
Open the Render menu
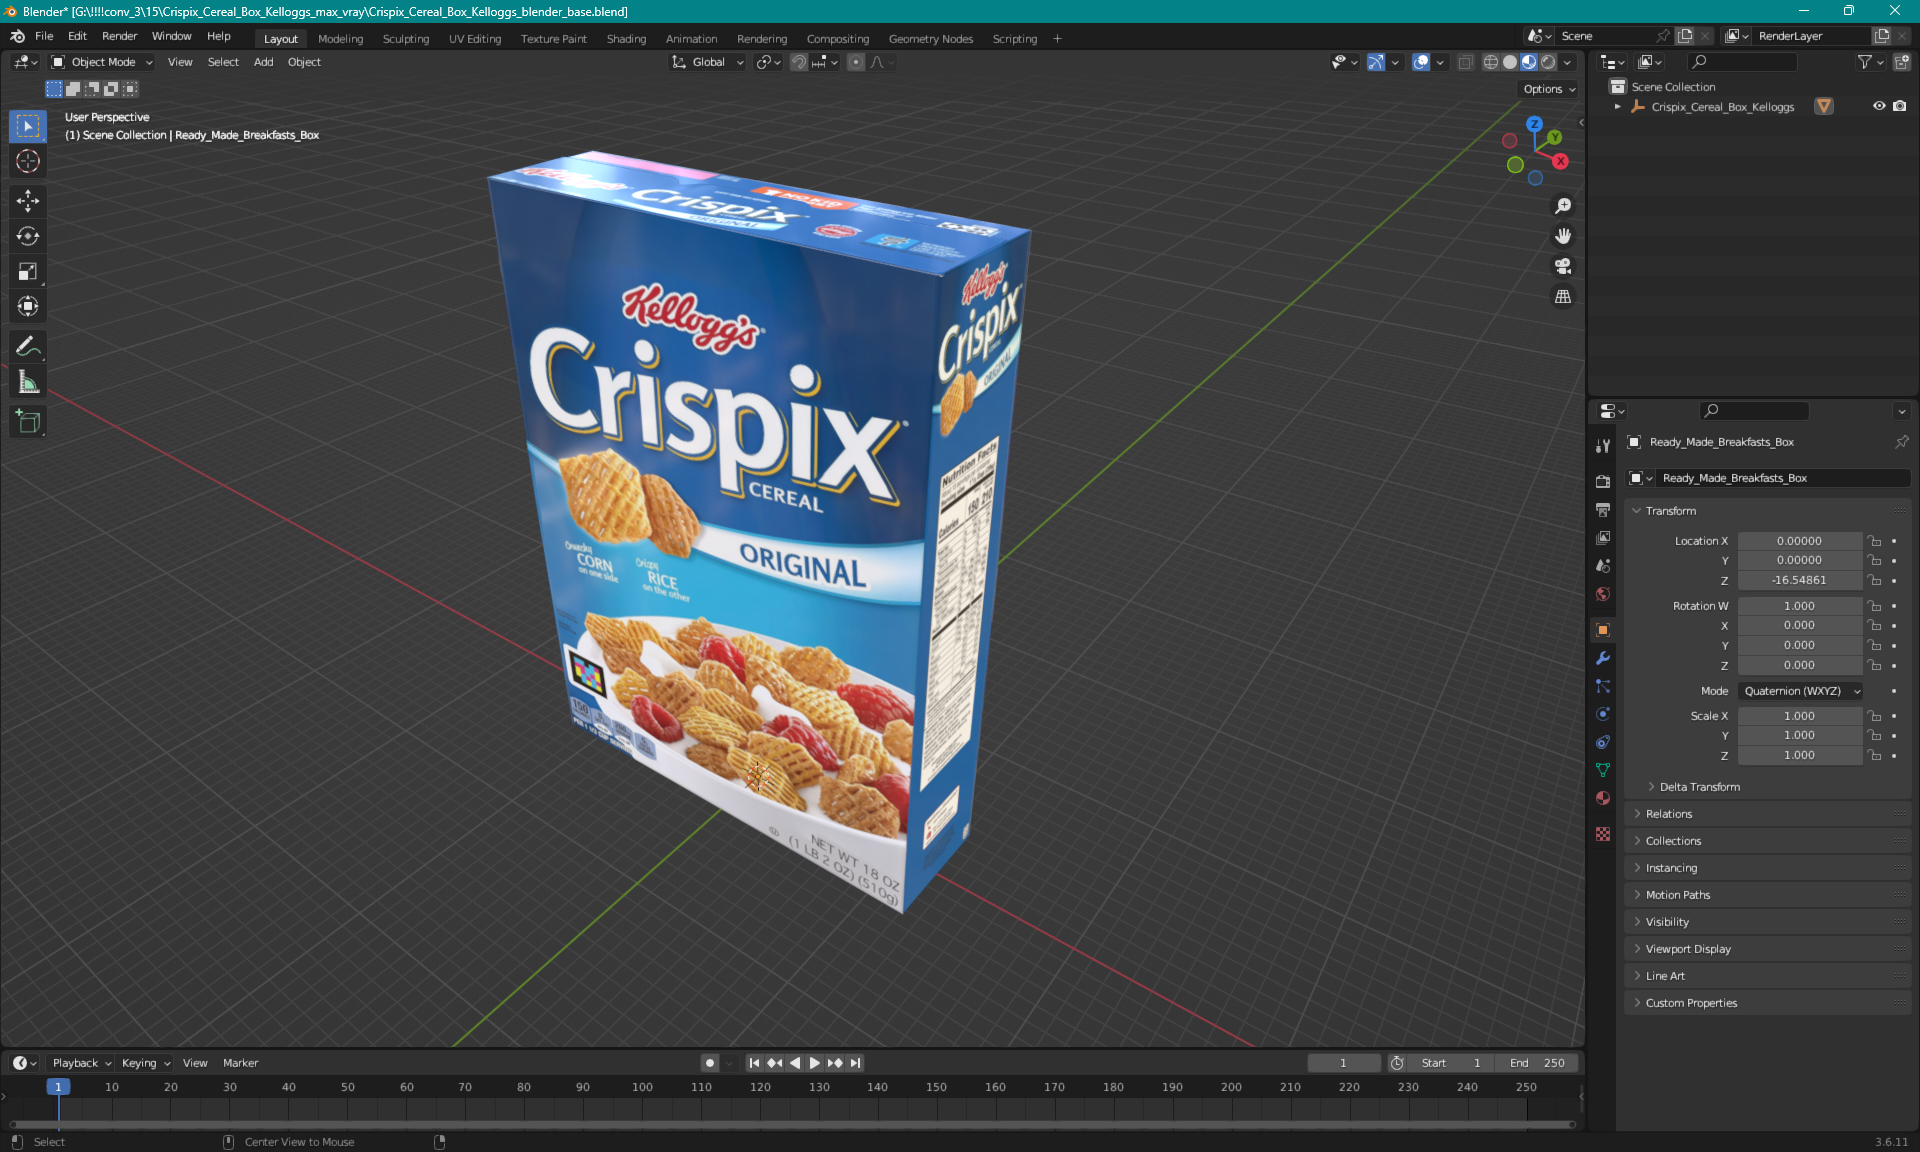coord(119,36)
